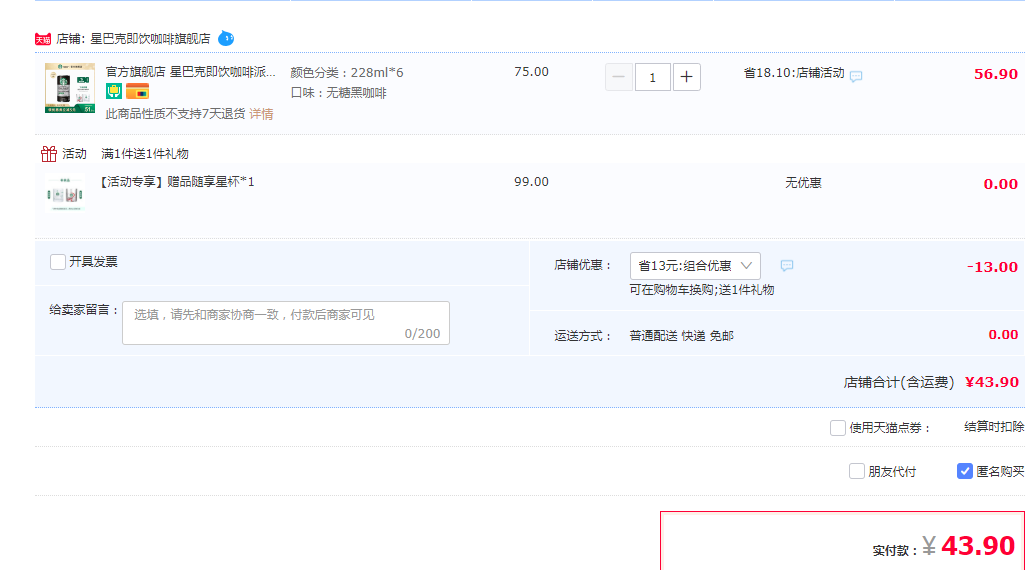The image size is (1029, 570).
Task: Click the quantity field showing 1
Action: click(652, 77)
